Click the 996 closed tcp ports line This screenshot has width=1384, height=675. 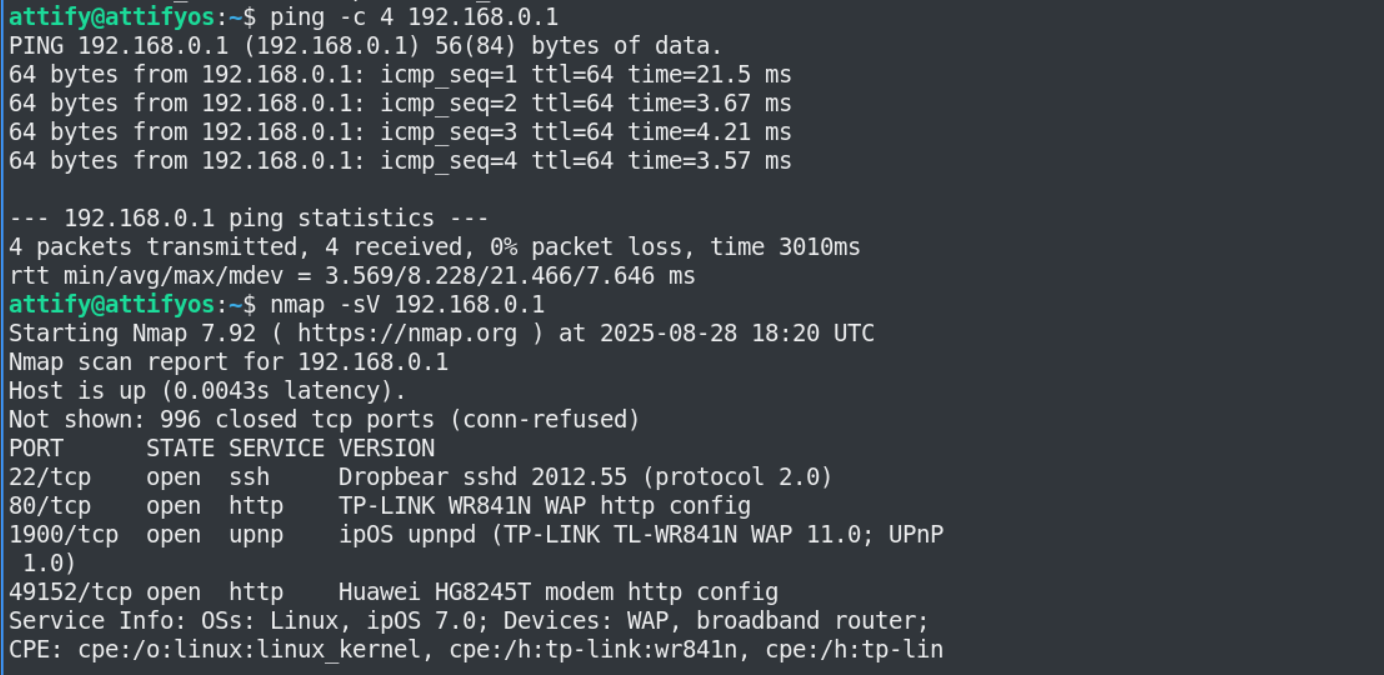click(x=324, y=419)
